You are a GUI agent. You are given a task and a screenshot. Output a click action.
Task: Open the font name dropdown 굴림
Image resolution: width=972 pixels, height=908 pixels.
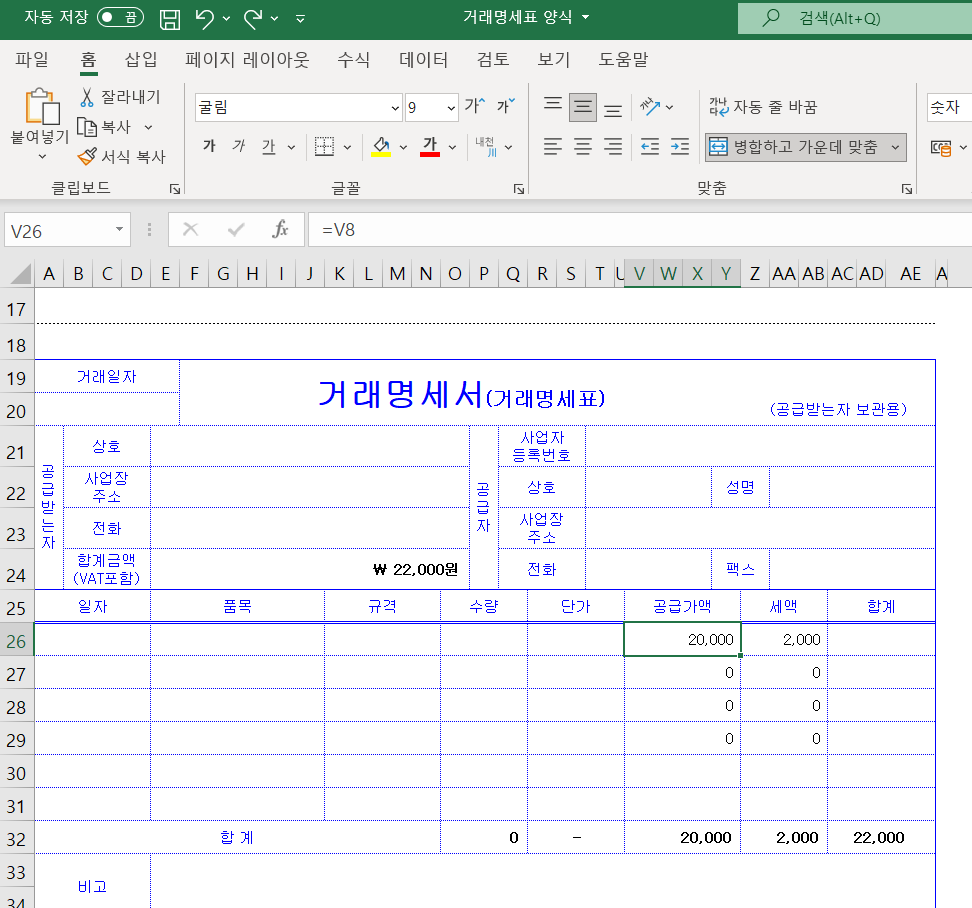[394, 108]
